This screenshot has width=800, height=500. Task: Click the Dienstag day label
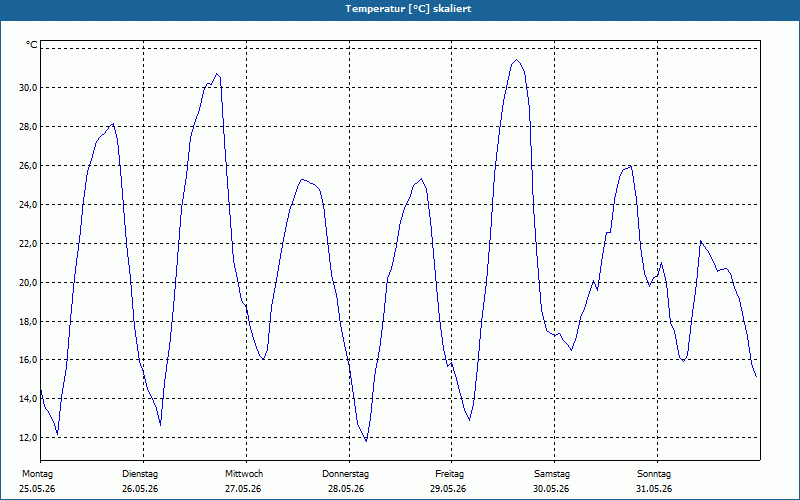(x=140, y=474)
